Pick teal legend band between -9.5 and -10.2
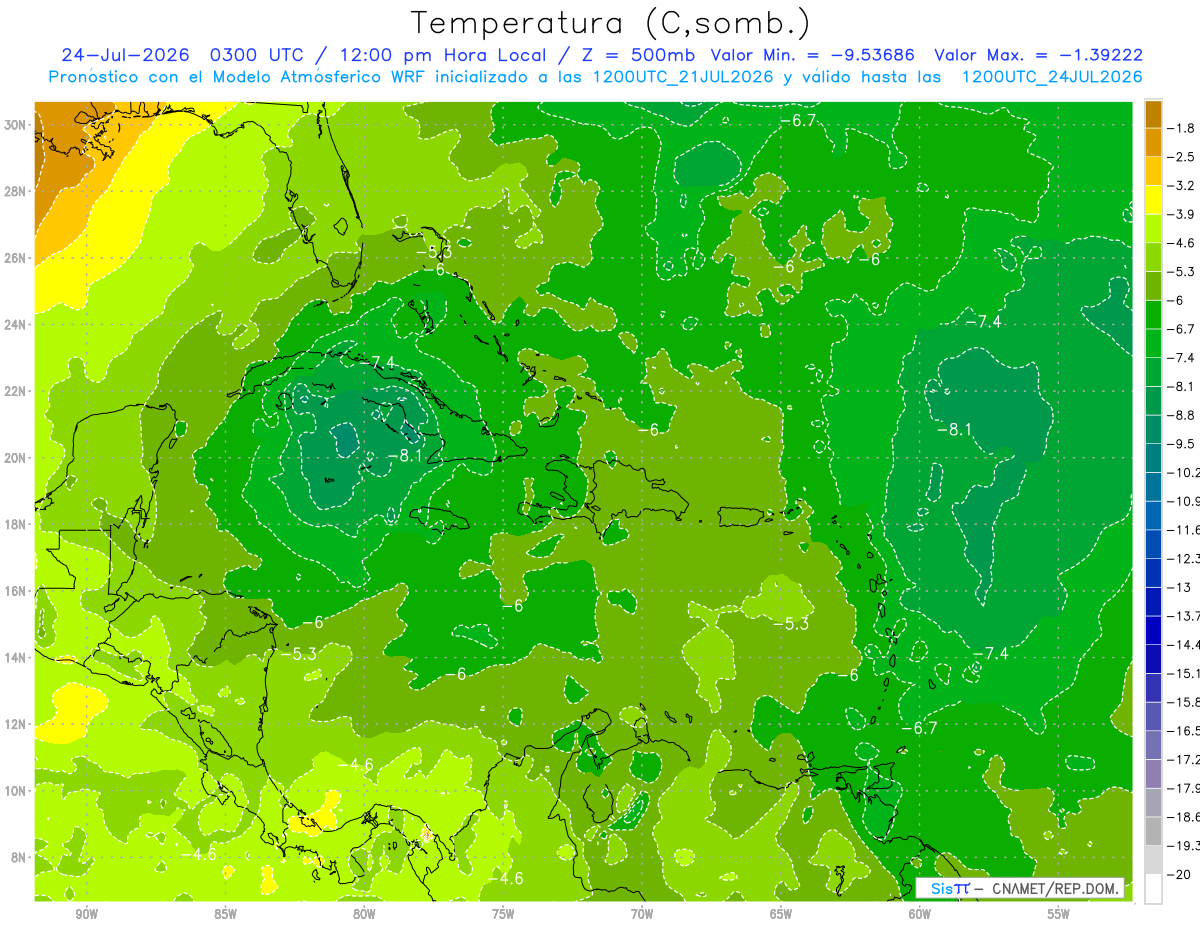This screenshot has height=927, width=1200. click(x=1153, y=458)
